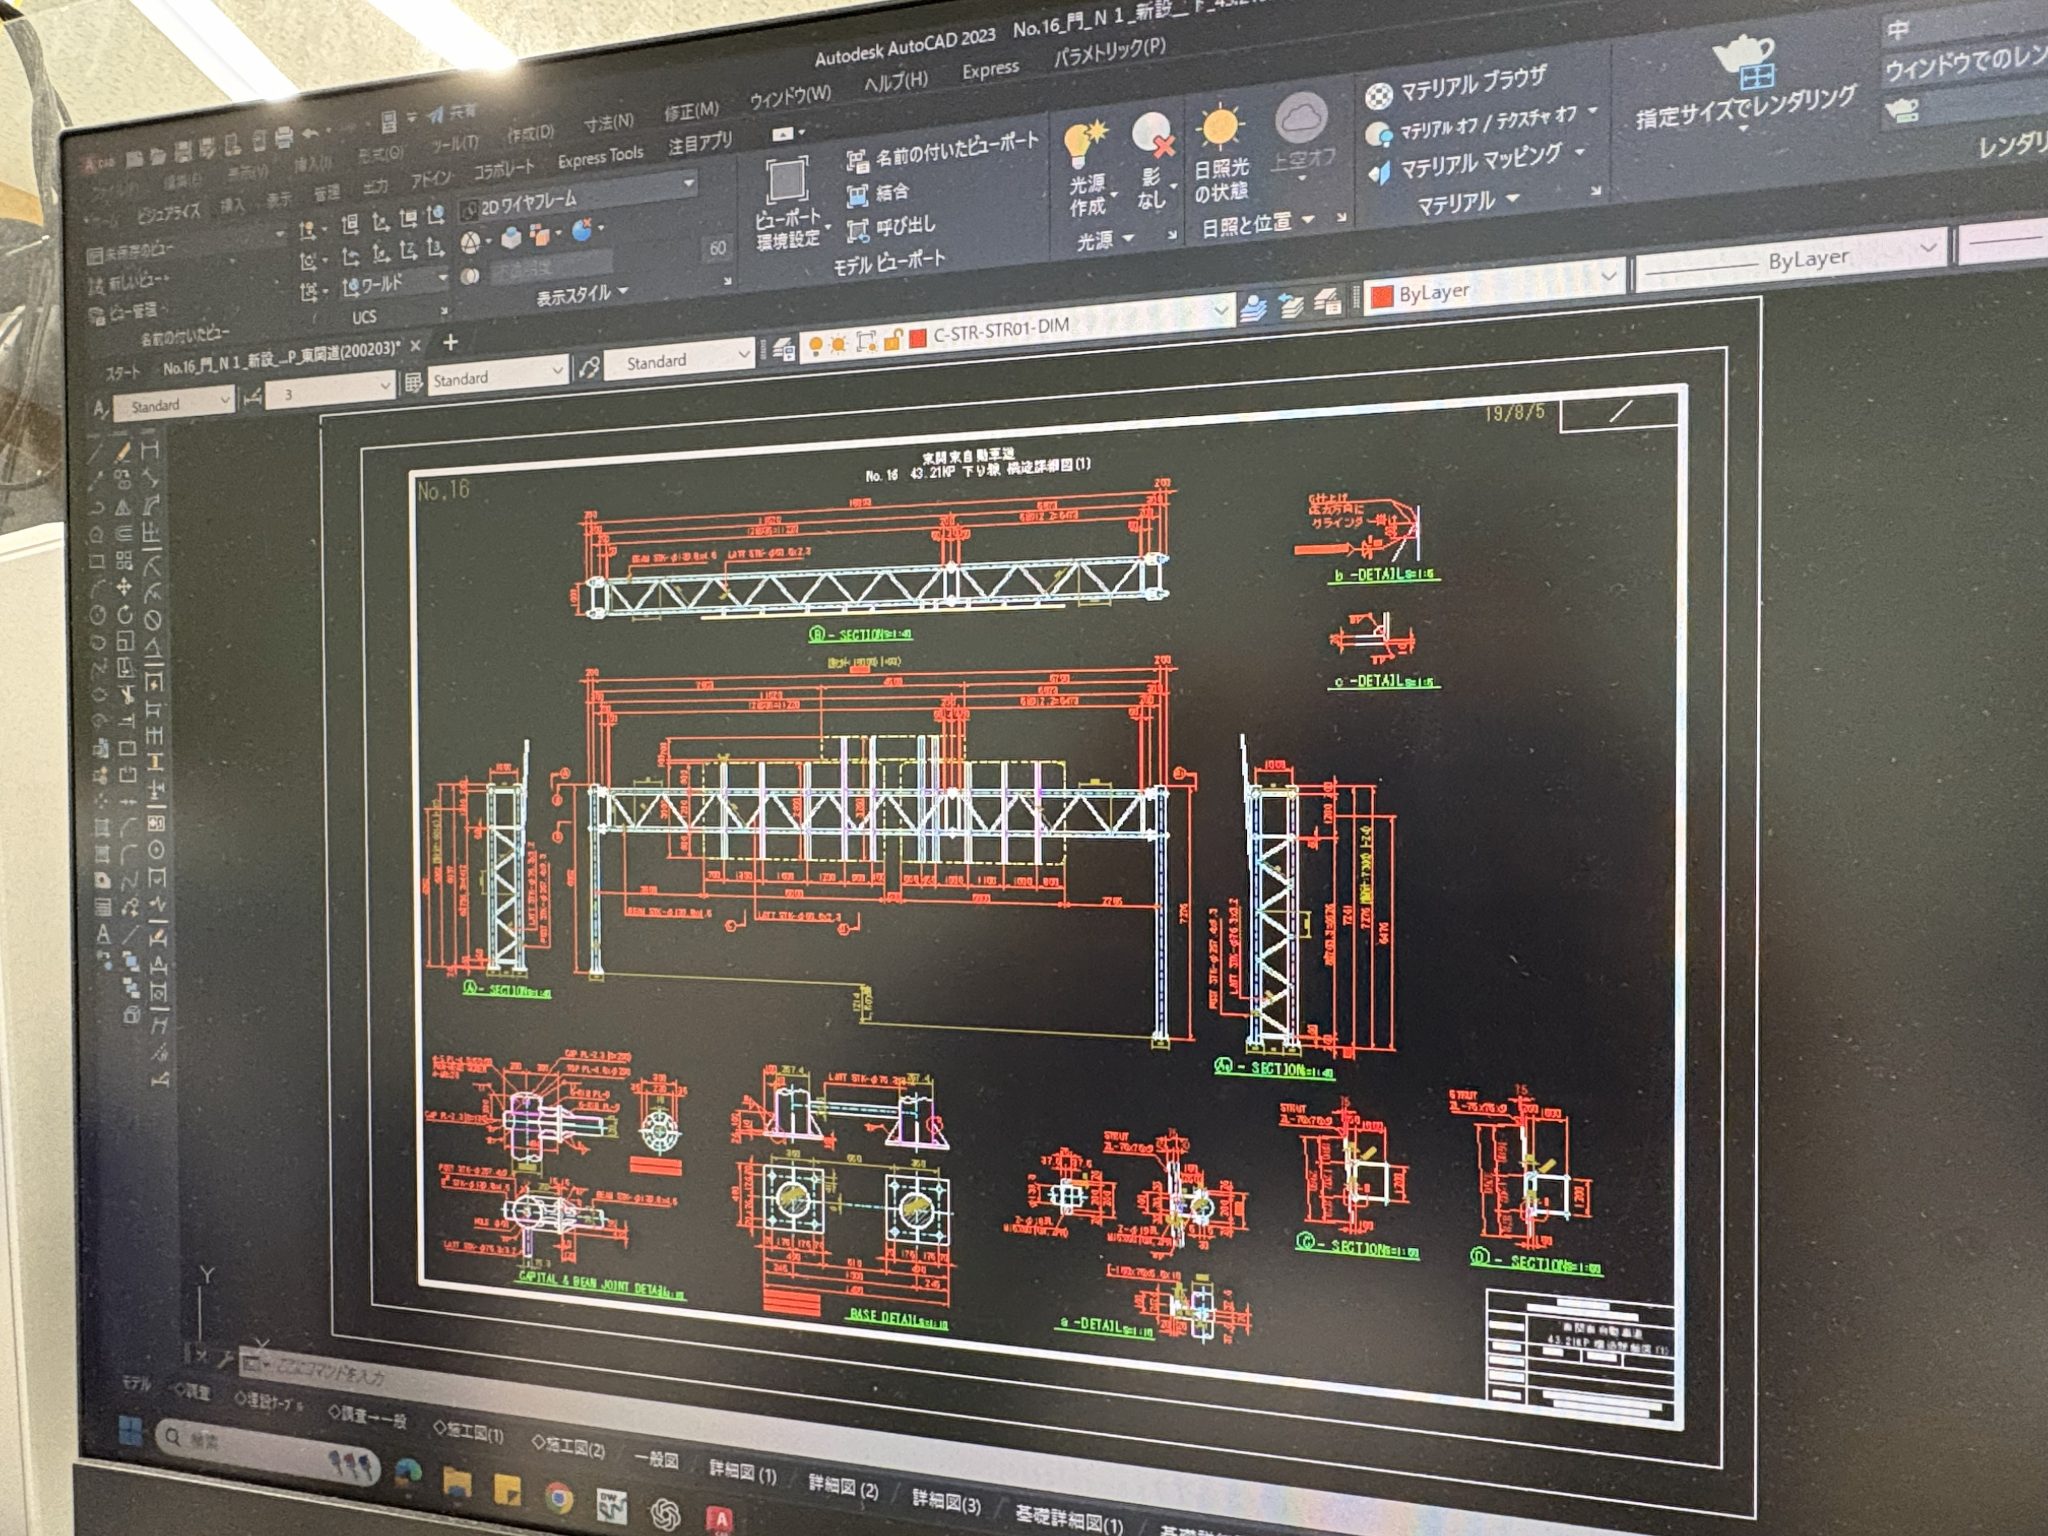The image size is (2048, 1536).
Task: Toggle the layer on/off lightbulb icon
Action: point(815,345)
